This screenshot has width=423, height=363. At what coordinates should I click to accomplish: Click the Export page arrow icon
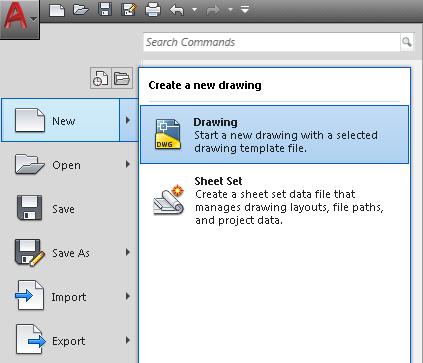31,339
